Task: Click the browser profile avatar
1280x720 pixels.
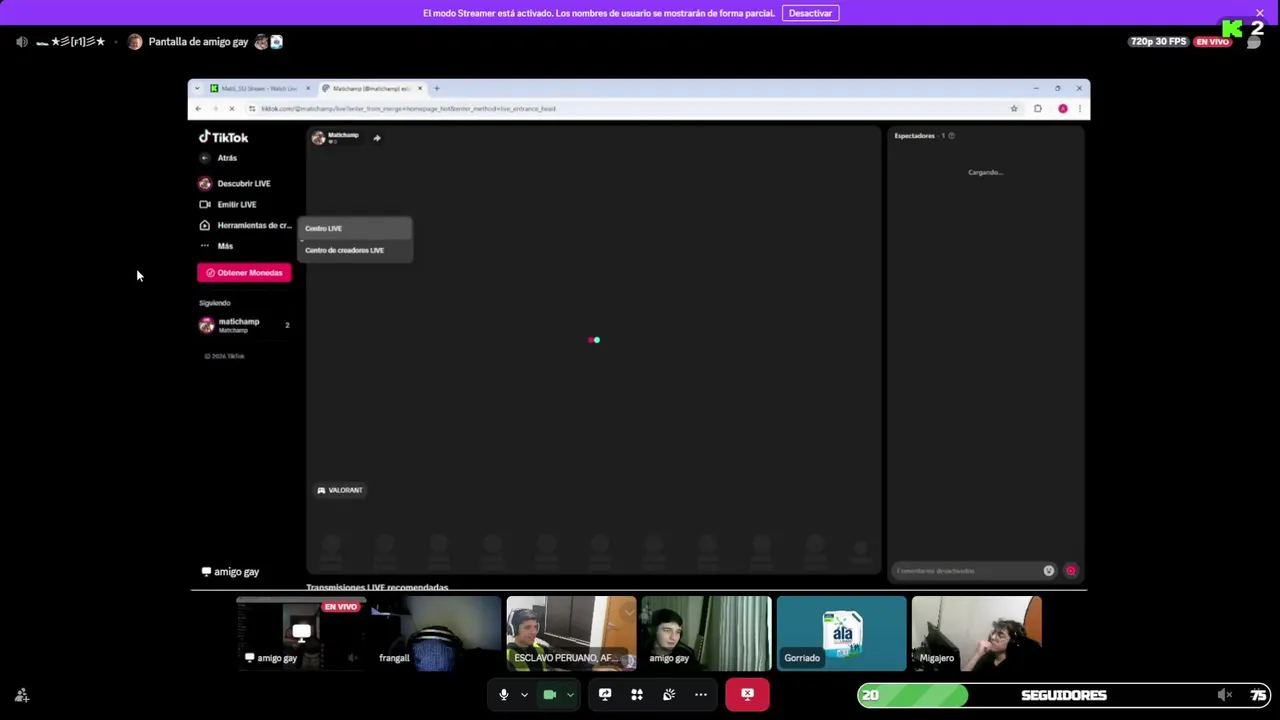Action: pos(1063,108)
